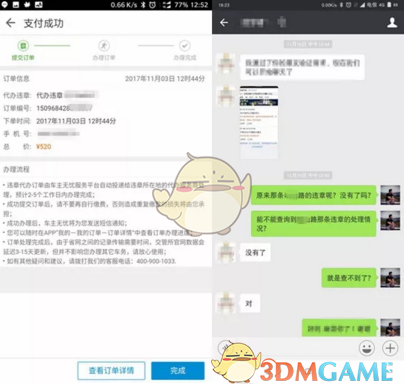Tap the alarm clock icon in the left status bar
Viewport: 404px width, 390px height.
(x=153, y=5)
